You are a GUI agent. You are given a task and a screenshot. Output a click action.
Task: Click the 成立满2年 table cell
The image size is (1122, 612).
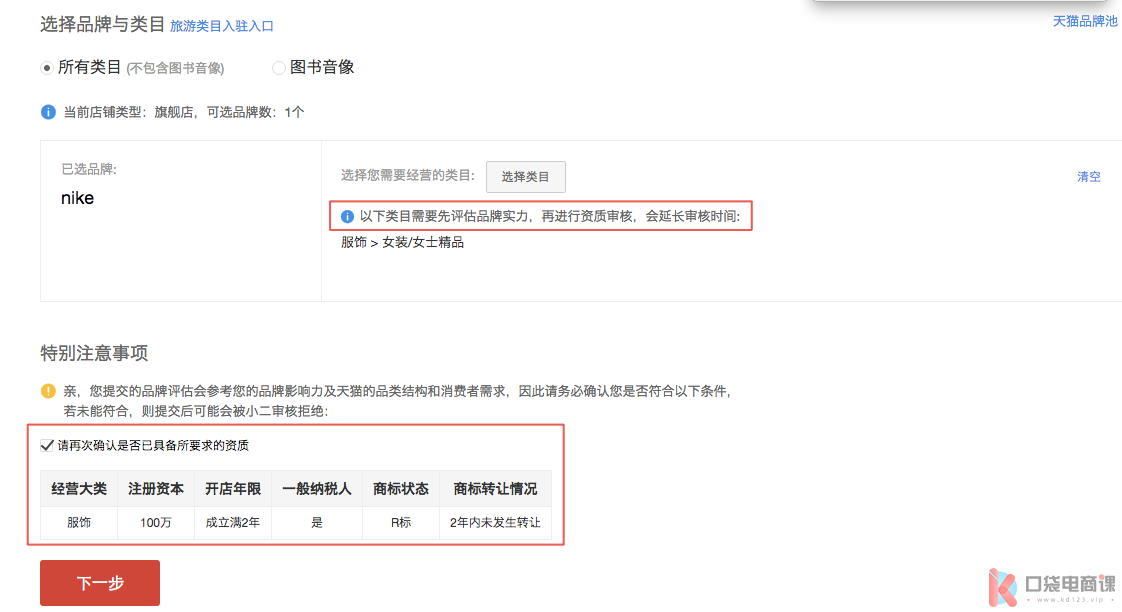(x=233, y=522)
